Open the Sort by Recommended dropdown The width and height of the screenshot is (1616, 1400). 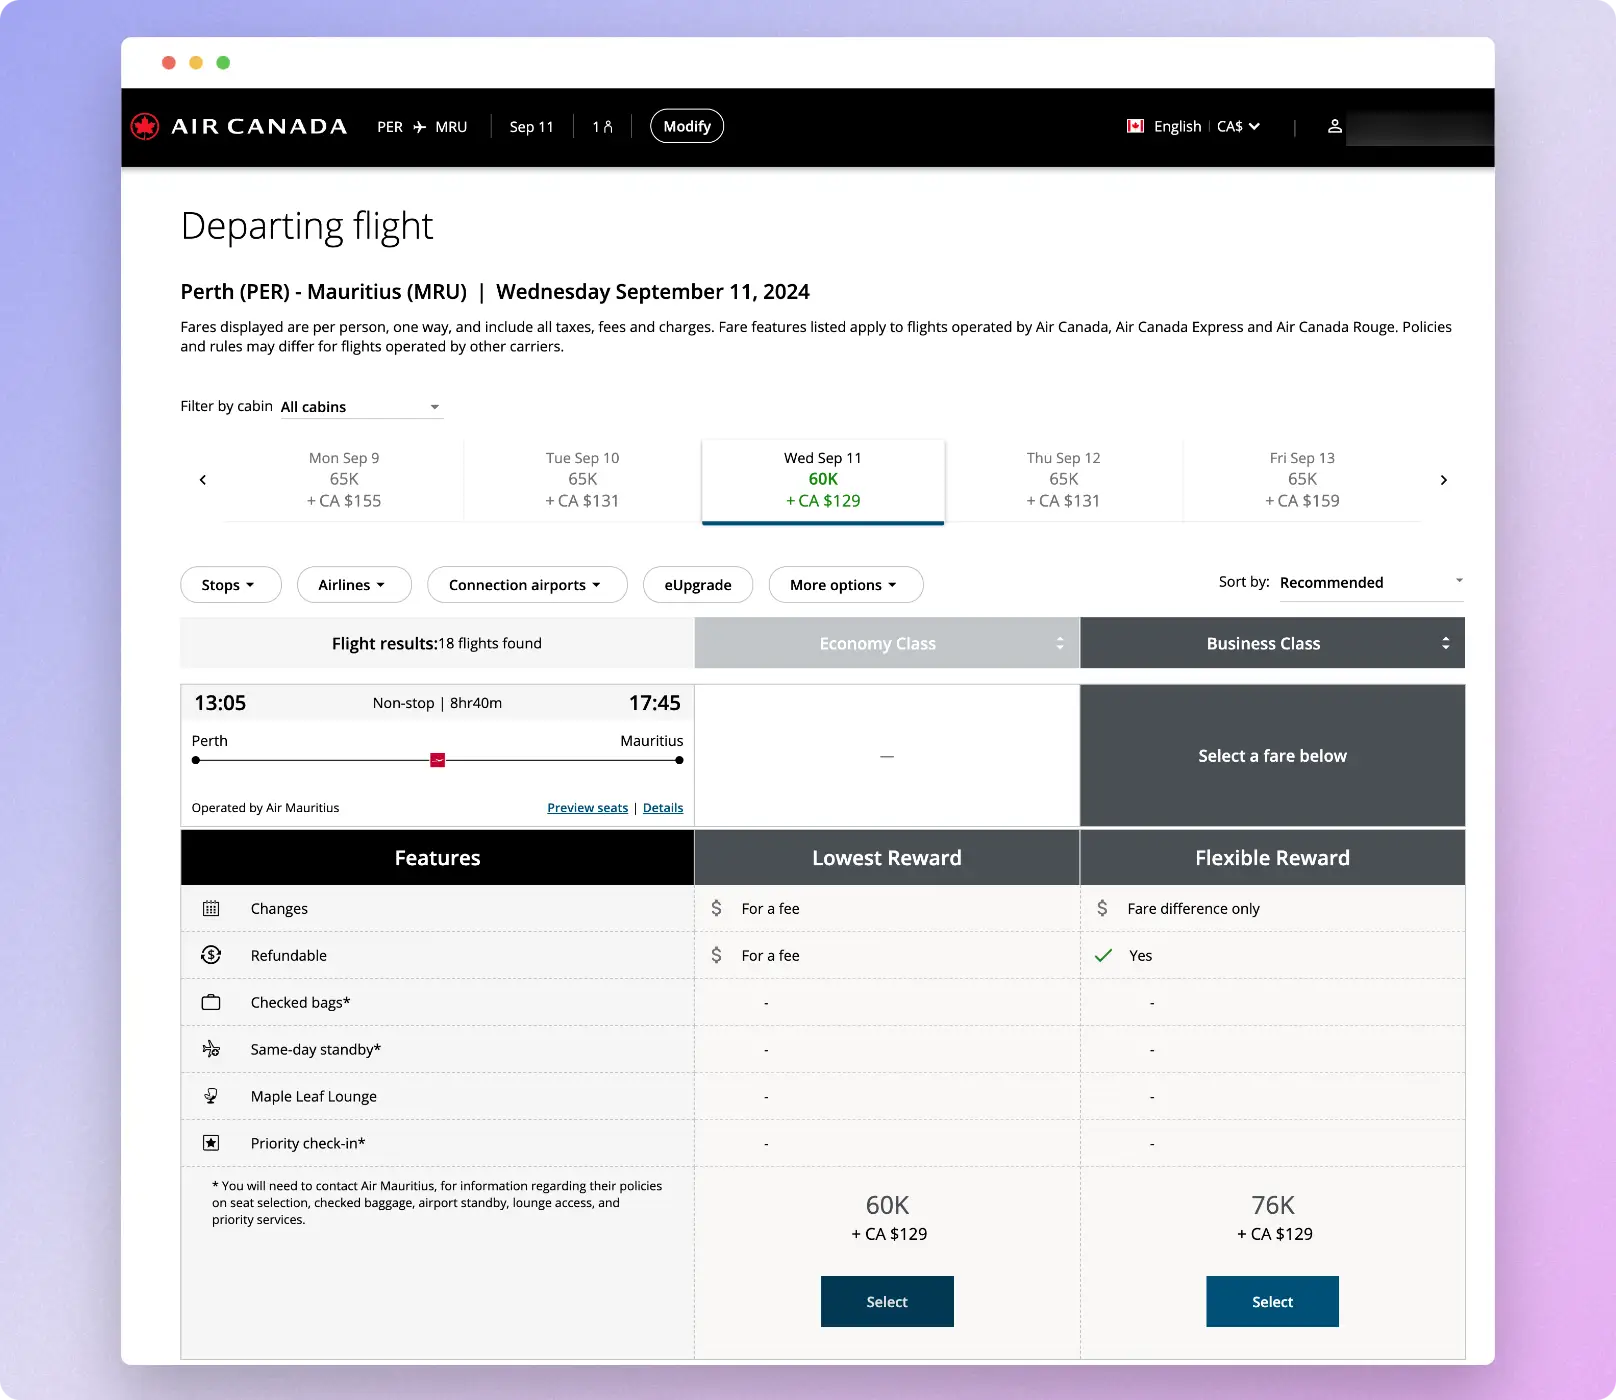point(1372,583)
